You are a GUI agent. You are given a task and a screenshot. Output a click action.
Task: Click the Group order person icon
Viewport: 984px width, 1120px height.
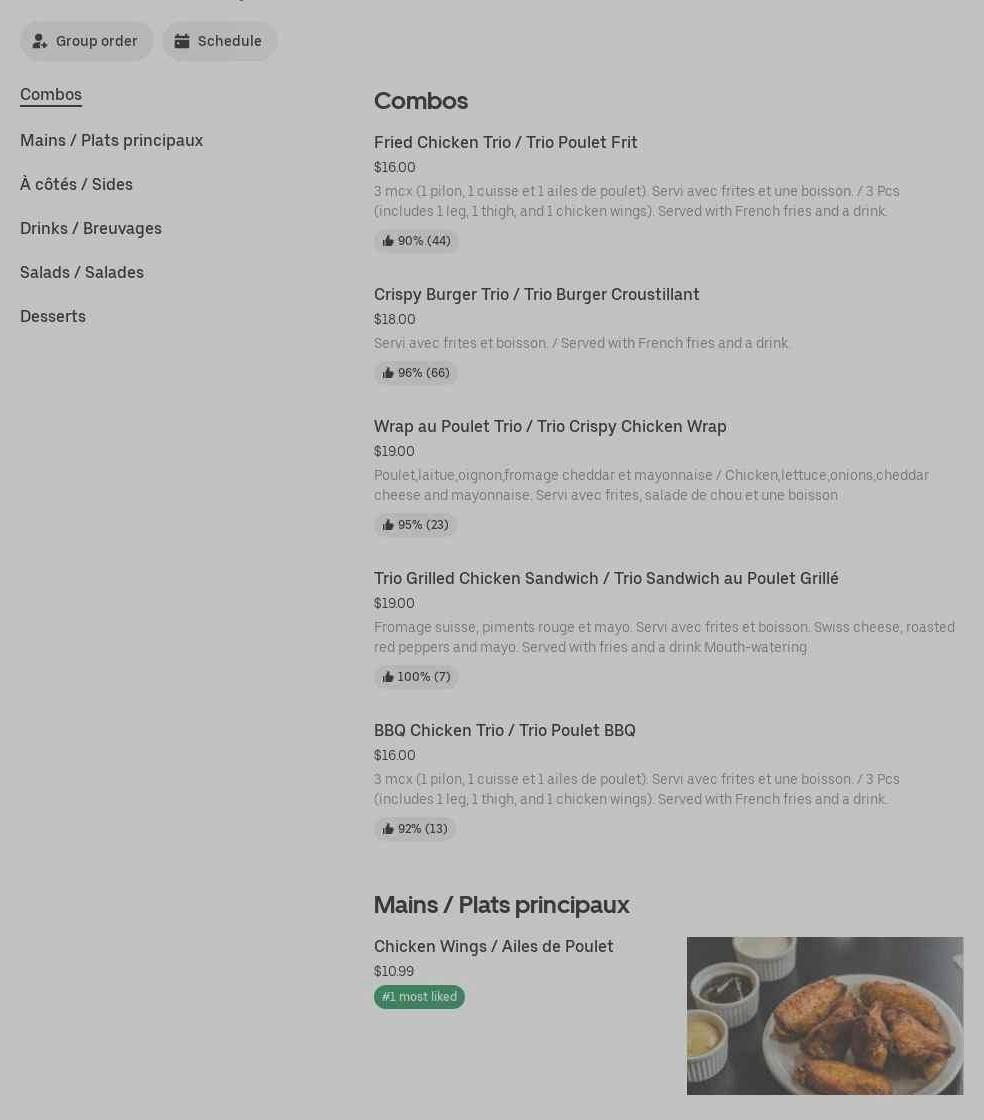(x=40, y=41)
